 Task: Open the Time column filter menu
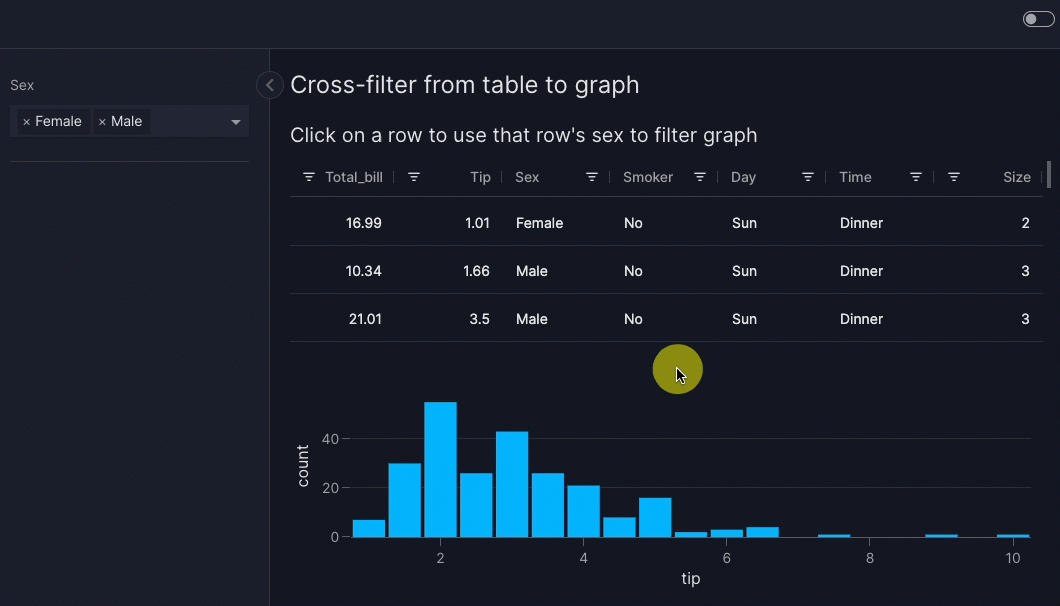[x=916, y=177]
